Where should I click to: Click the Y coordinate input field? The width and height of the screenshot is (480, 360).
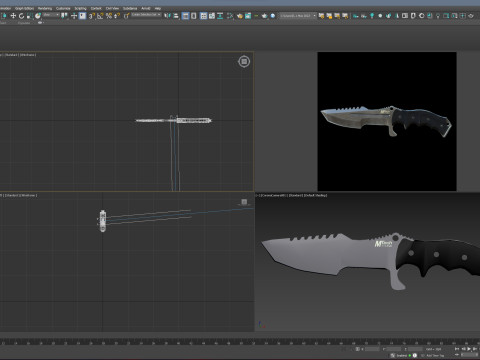(394, 349)
